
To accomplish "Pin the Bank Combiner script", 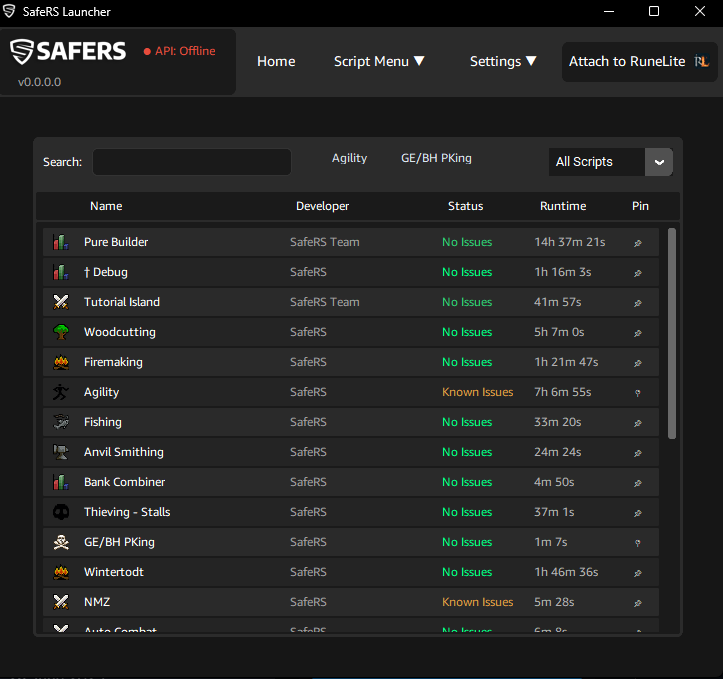I will point(638,483).
